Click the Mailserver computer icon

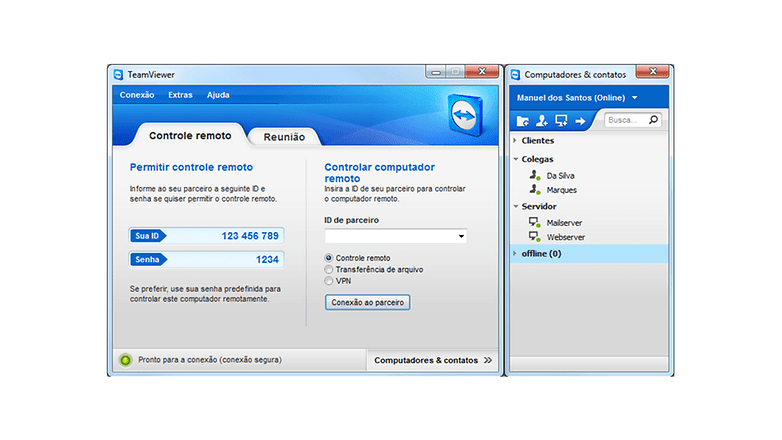click(535, 222)
